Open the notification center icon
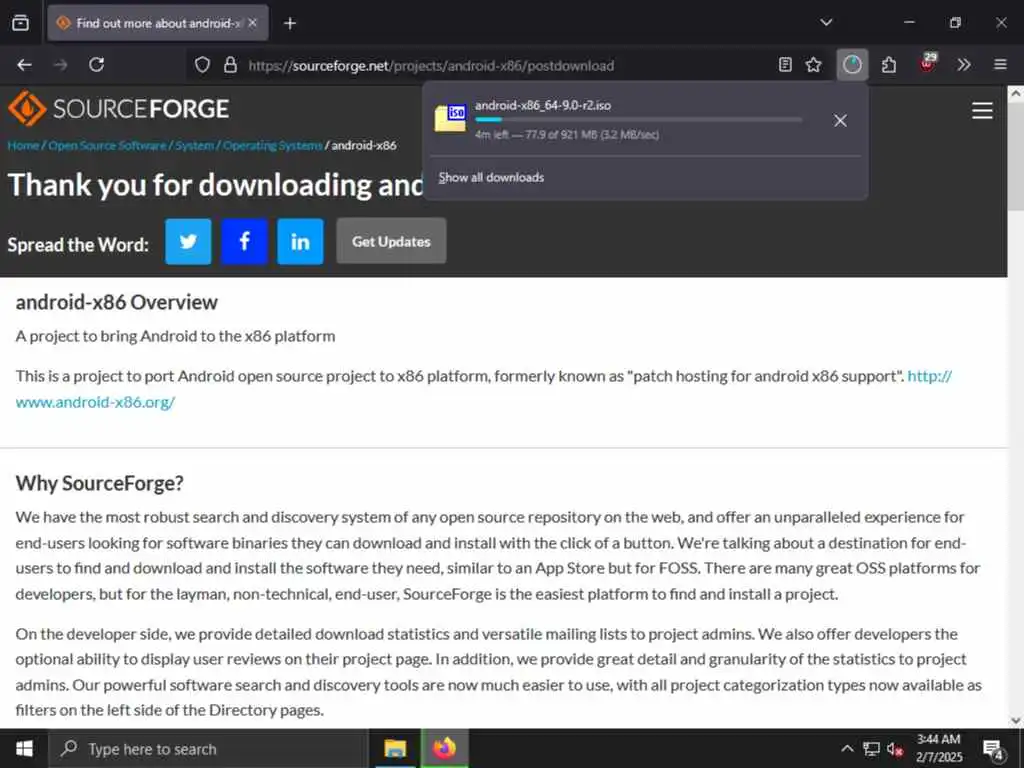The image size is (1024, 768). coord(993,749)
